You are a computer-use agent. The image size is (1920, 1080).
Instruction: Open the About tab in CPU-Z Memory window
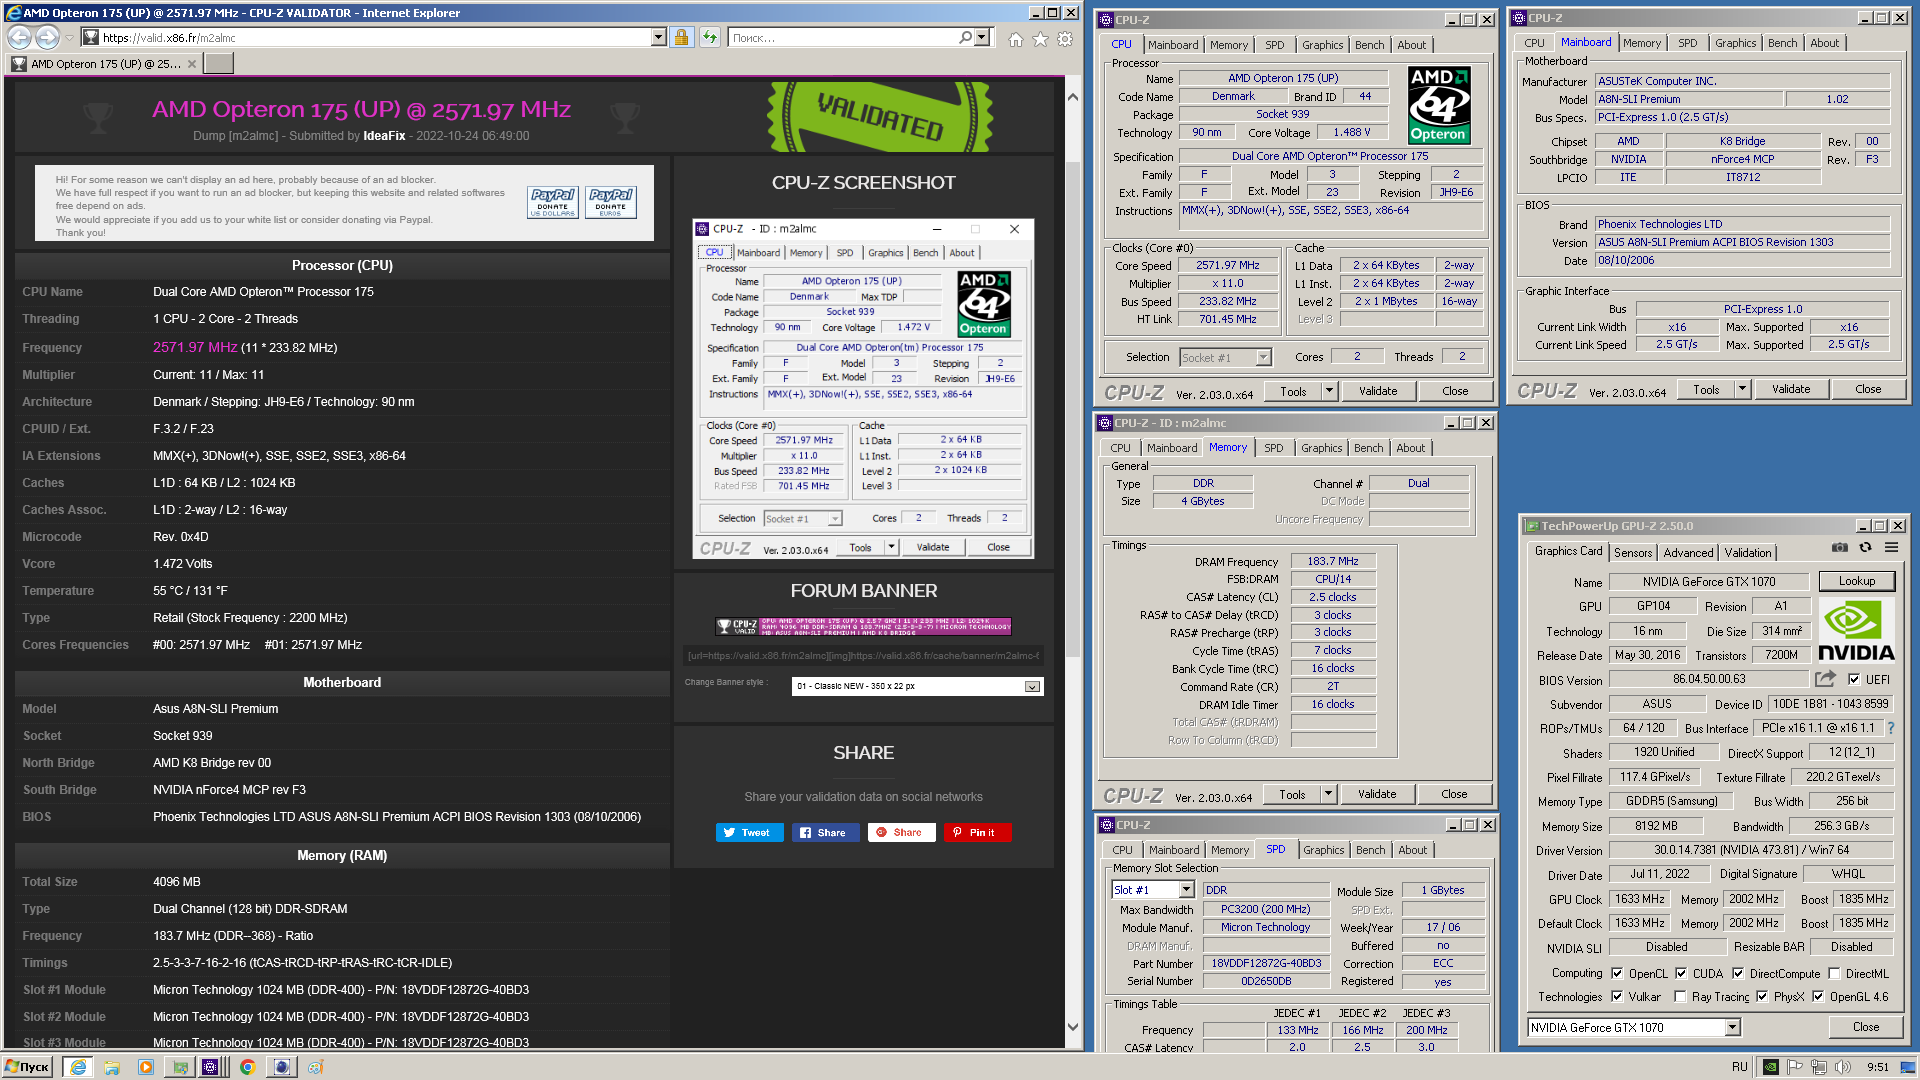click(x=1410, y=448)
